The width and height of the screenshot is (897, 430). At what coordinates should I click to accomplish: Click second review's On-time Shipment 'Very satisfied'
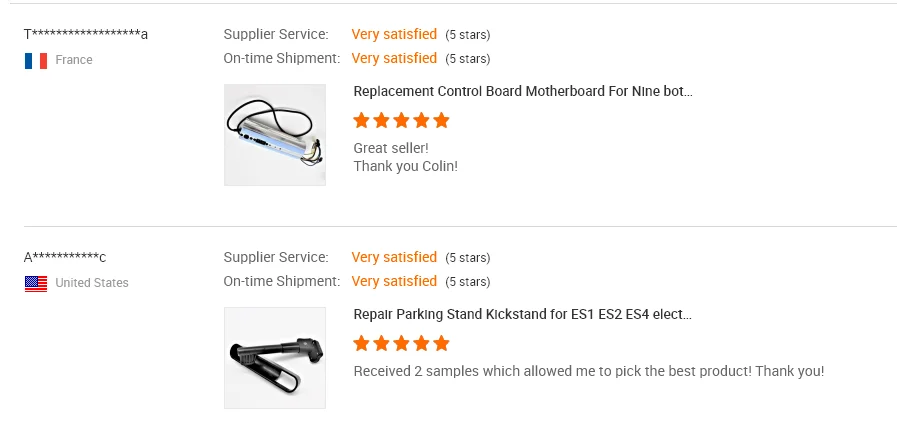point(394,281)
